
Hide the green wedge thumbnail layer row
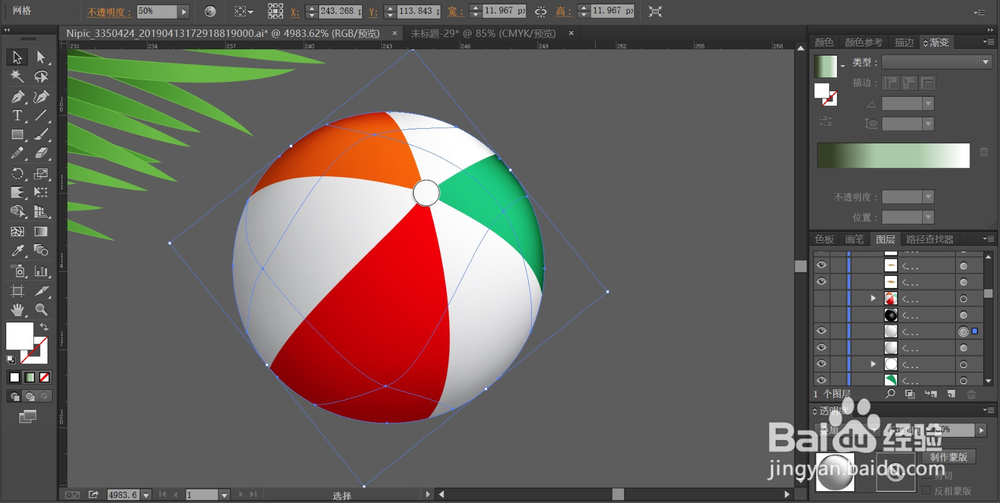pos(821,380)
